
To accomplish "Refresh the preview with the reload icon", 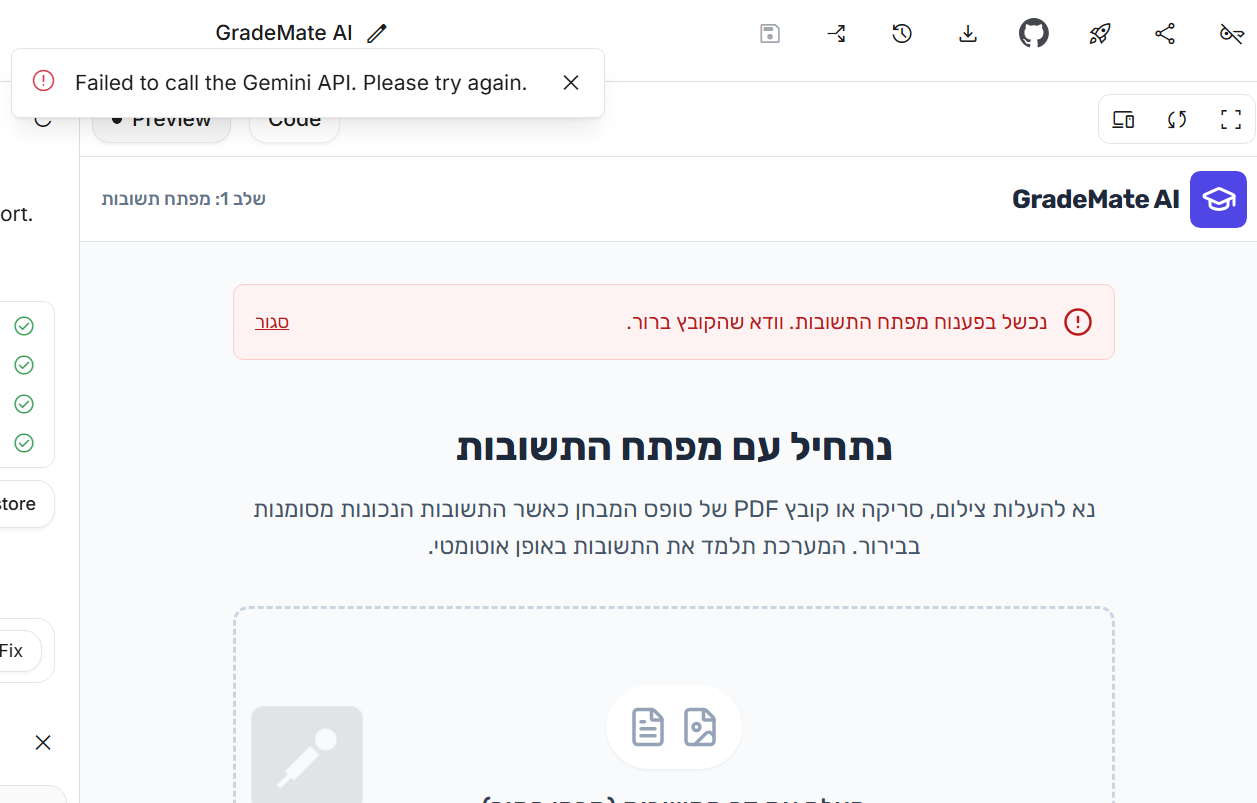I will 1177,119.
